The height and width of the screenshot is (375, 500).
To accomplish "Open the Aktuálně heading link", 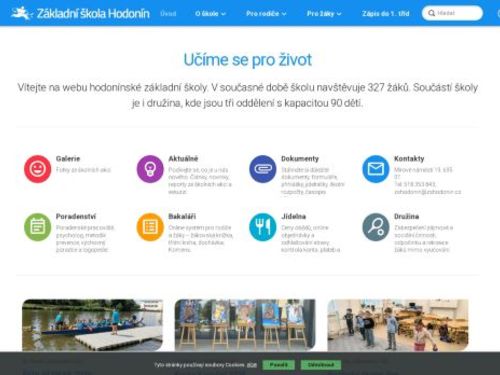I will pos(183,159).
